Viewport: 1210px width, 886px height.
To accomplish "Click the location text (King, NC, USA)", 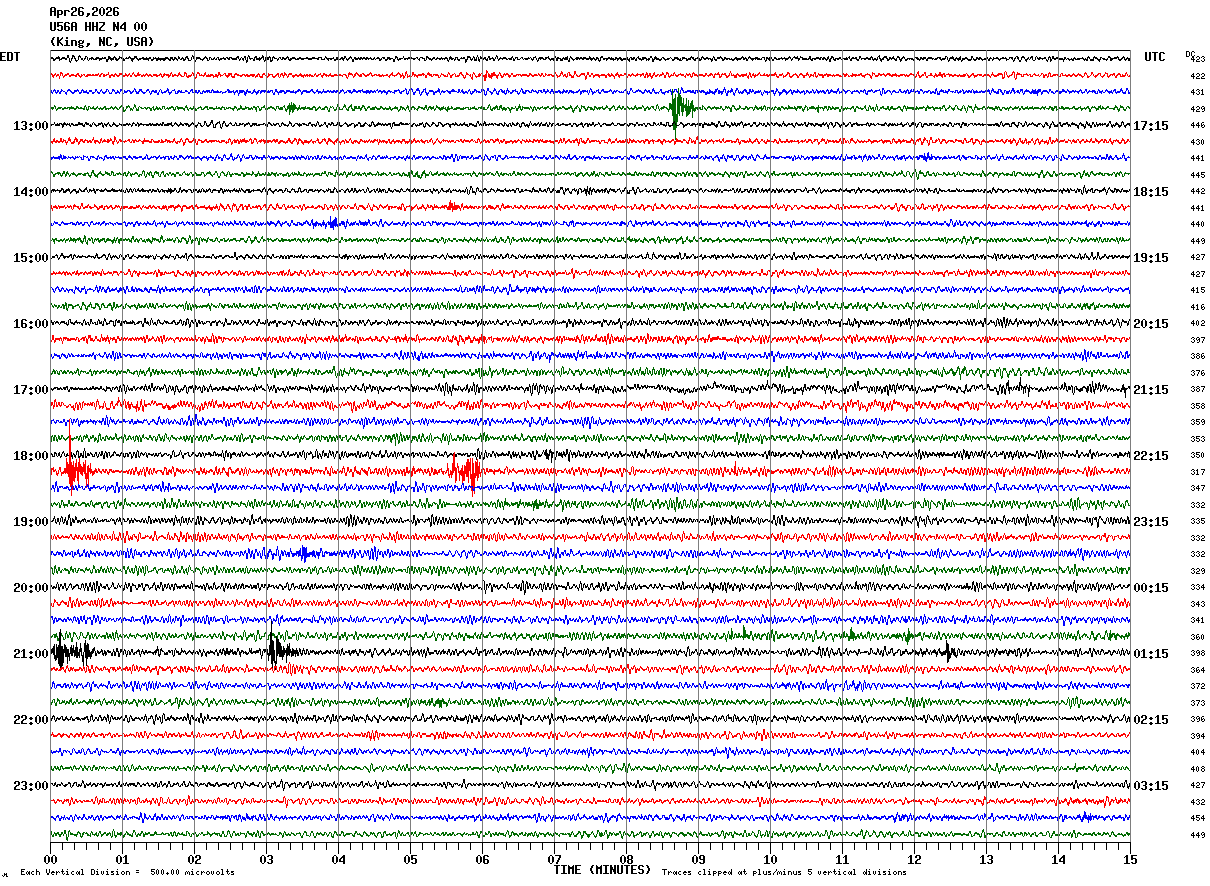I will coord(102,42).
